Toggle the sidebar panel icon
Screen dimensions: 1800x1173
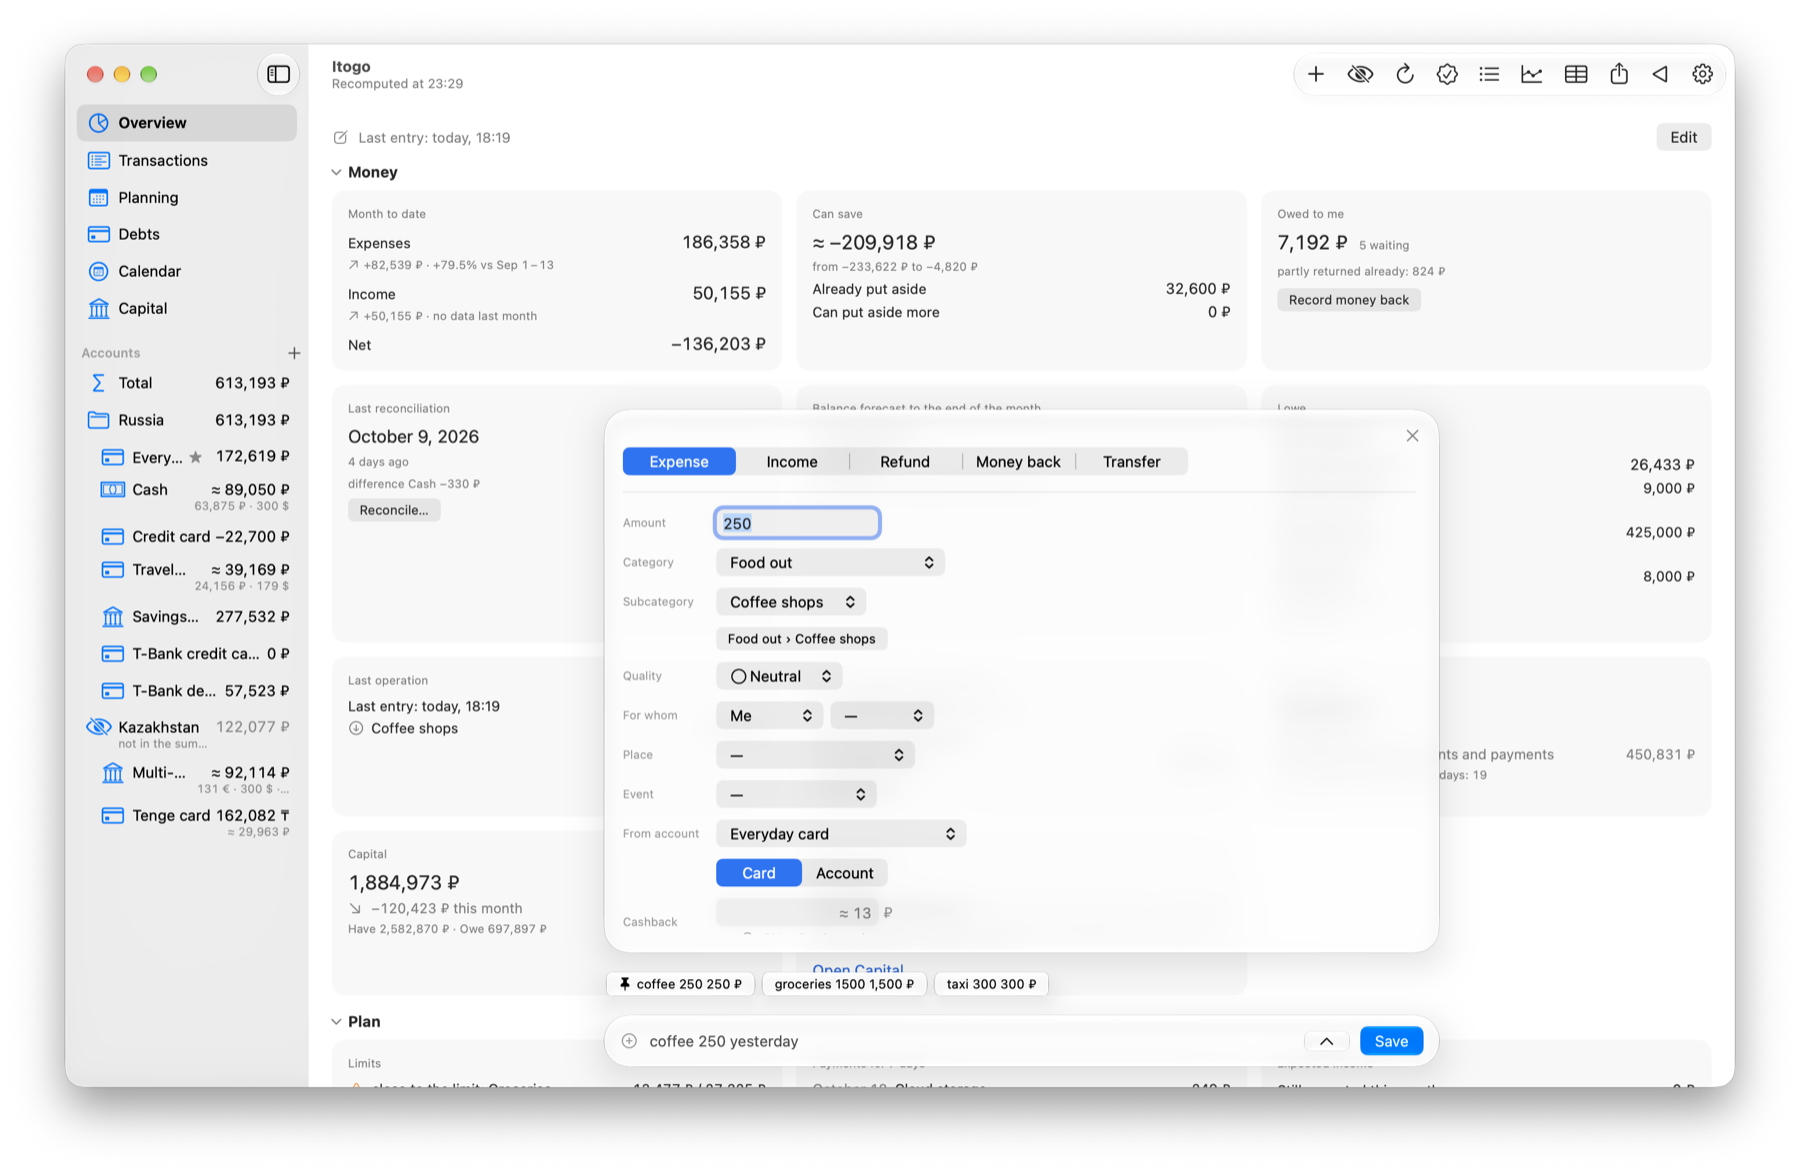pyautogui.click(x=279, y=74)
